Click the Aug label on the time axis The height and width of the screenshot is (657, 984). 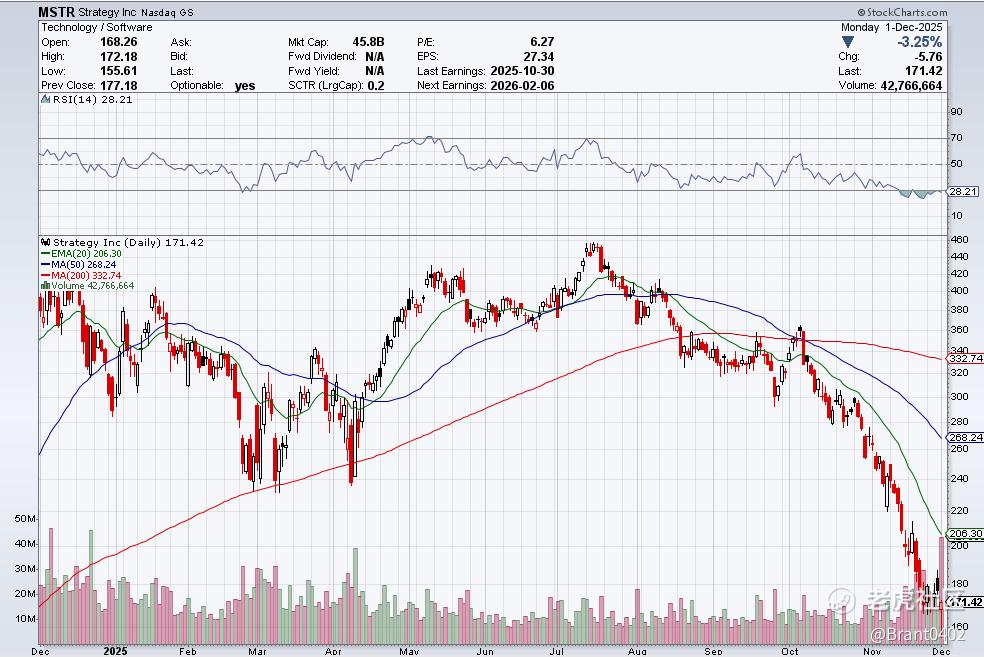coord(637,651)
